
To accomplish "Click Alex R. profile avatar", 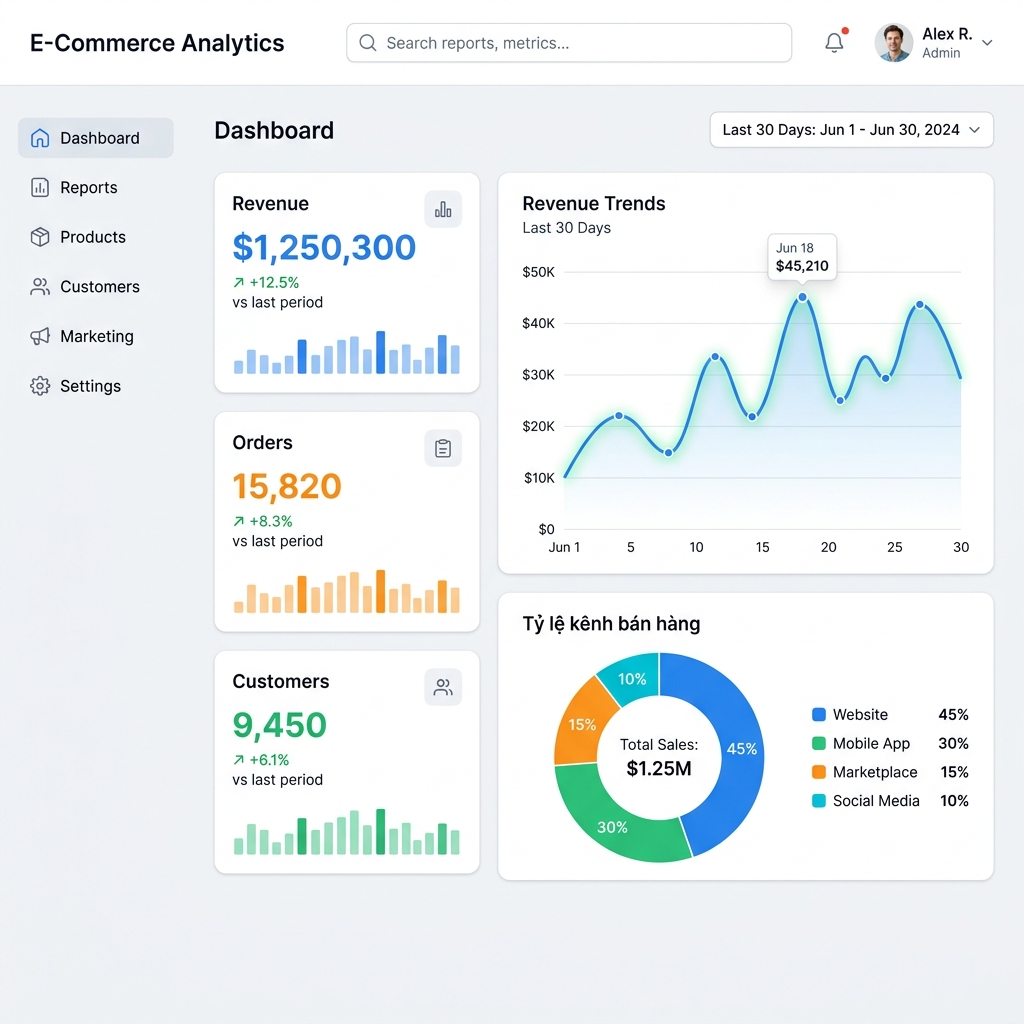I will pyautogui.click(x=893, y=42).
